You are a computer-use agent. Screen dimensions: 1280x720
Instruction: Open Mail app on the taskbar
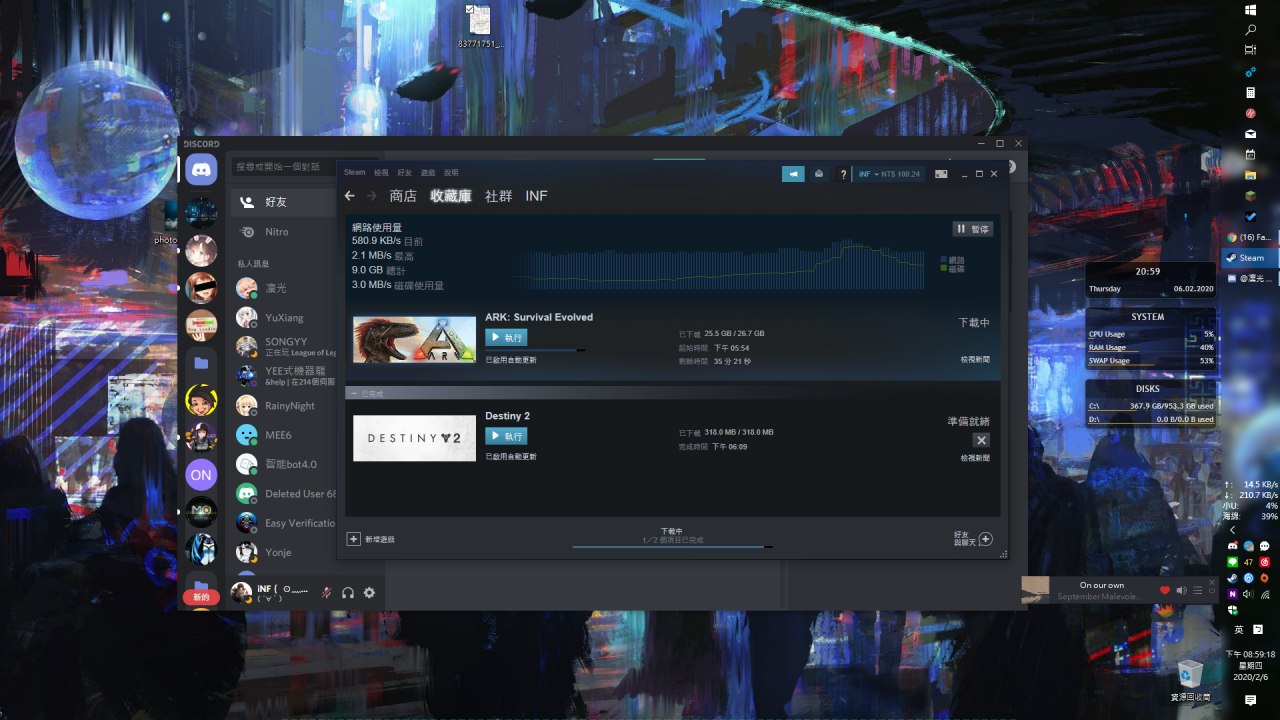1250,133
